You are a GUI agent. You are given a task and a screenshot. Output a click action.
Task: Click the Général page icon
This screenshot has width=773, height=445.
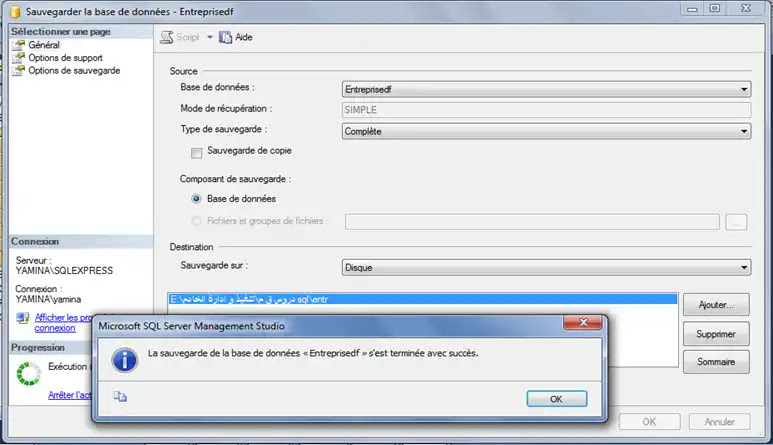19,45
